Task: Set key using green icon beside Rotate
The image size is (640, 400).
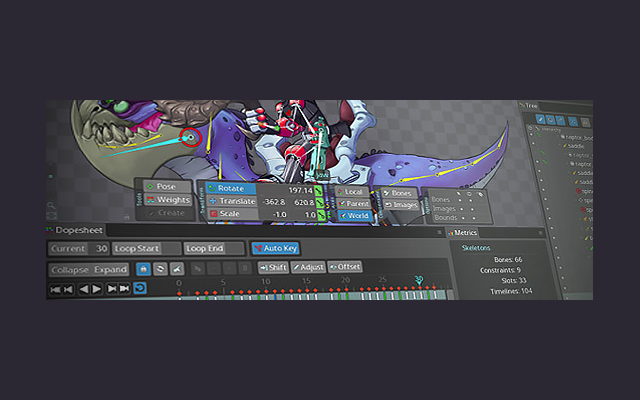Action: pos(319,190)
